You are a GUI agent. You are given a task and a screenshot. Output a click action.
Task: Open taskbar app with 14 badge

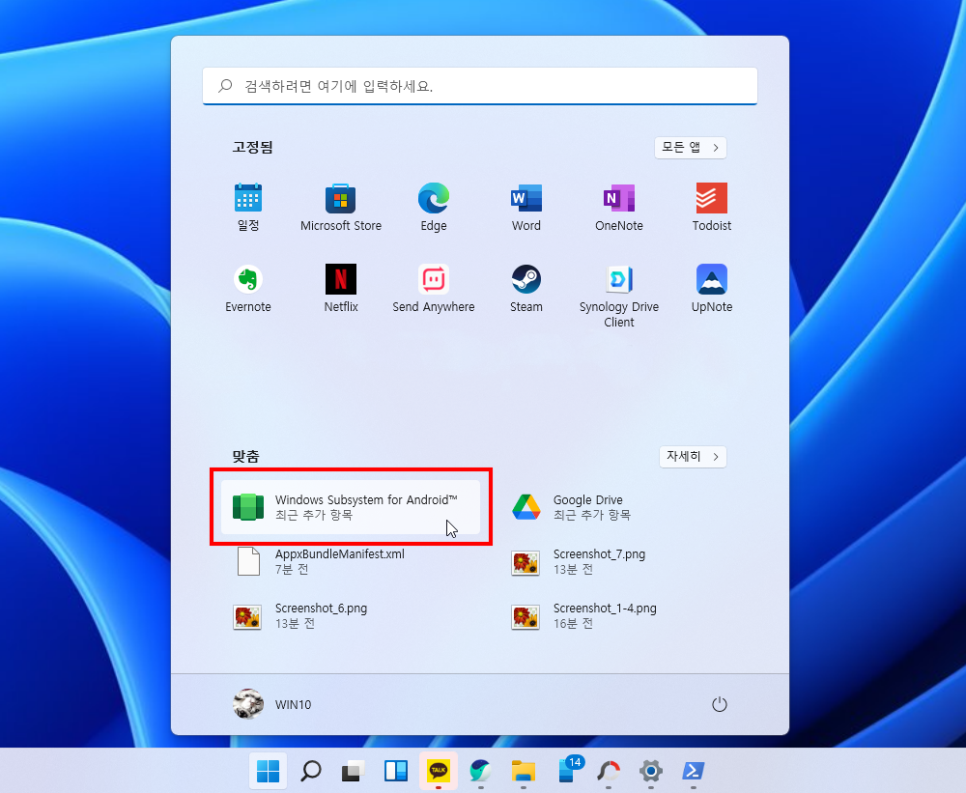[x=570, y=770]
